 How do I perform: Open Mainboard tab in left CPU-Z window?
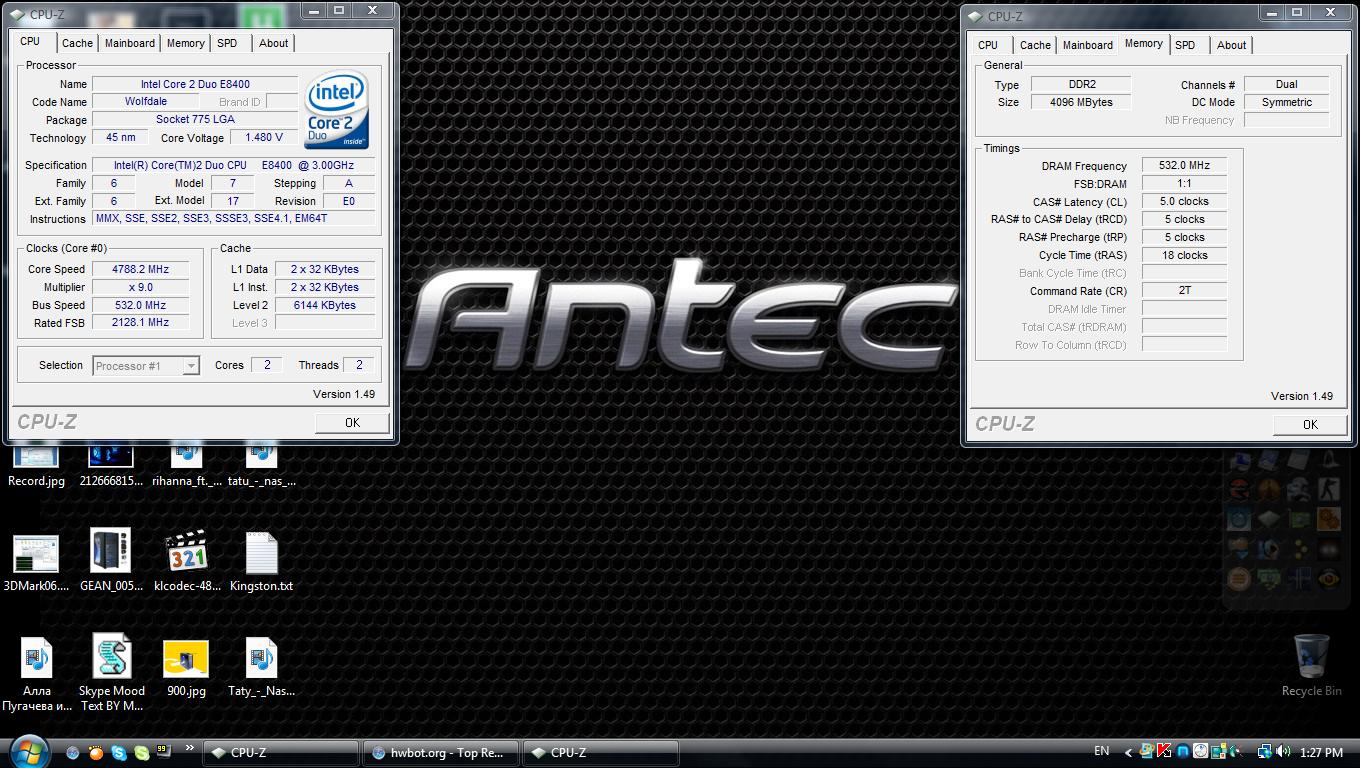[130, 43]
